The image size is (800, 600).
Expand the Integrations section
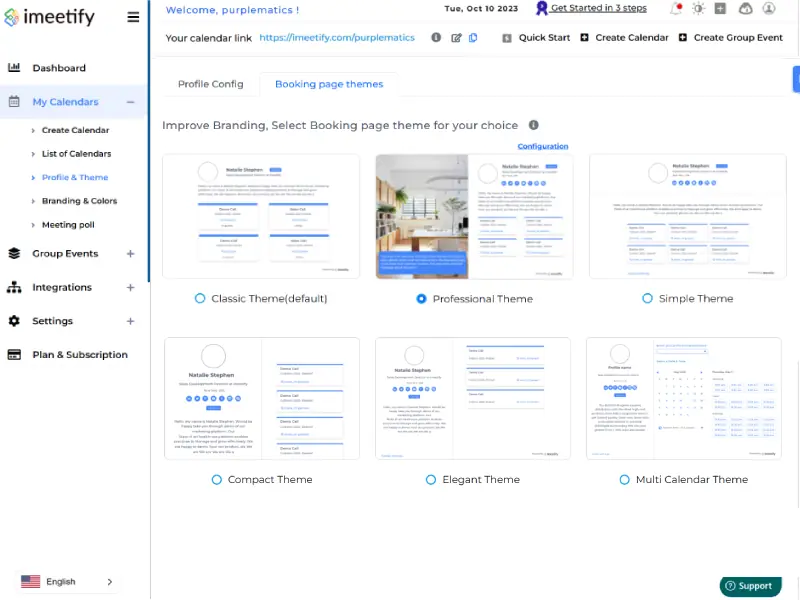click(131, 288)
